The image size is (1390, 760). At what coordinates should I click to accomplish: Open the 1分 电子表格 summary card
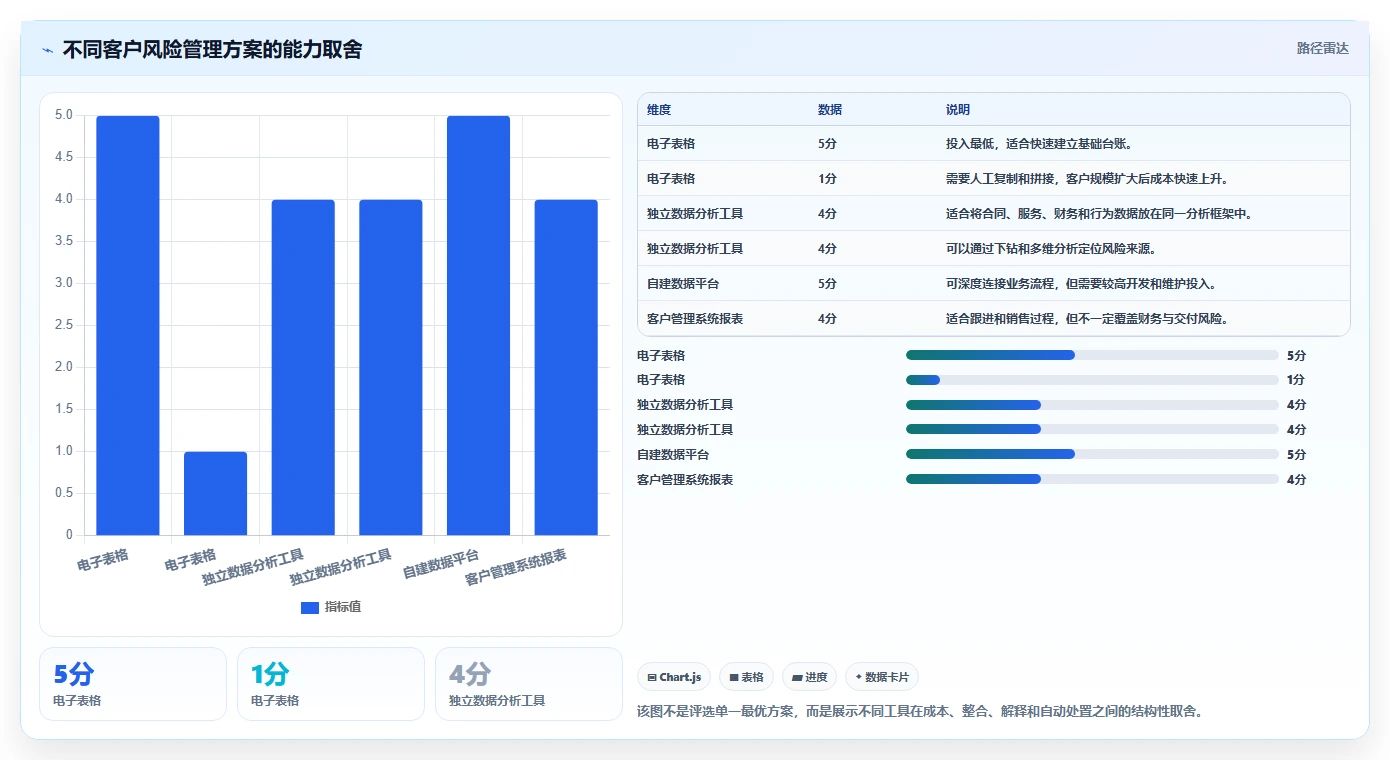(331, 684)
